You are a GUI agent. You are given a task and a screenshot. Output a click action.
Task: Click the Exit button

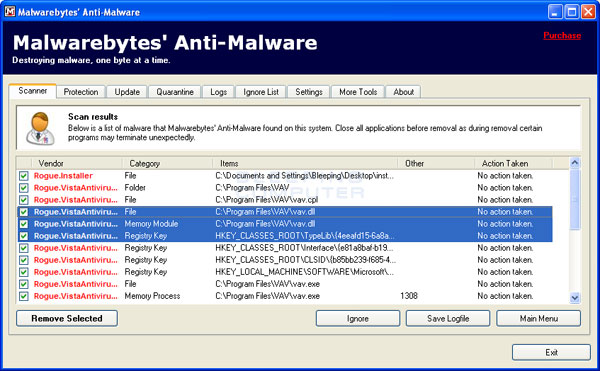pos(551,352)
